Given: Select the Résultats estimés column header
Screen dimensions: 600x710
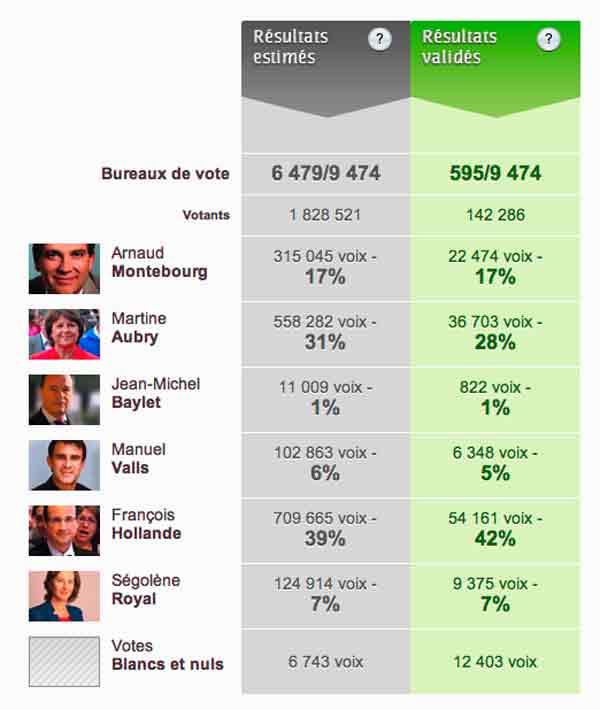Looking at the screenshot, I should [326, 68].
